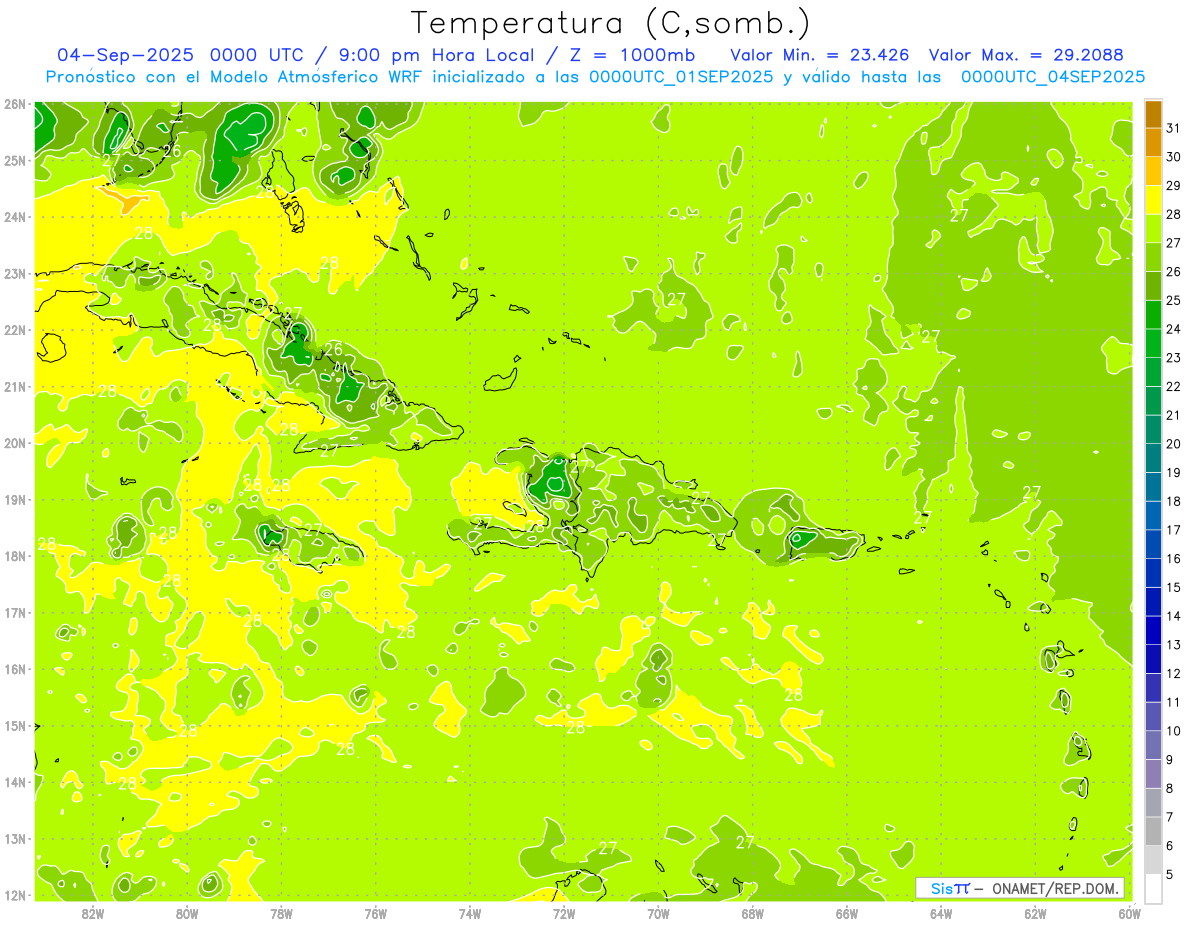Click the "31" label on the color bar

point(1173,128)
